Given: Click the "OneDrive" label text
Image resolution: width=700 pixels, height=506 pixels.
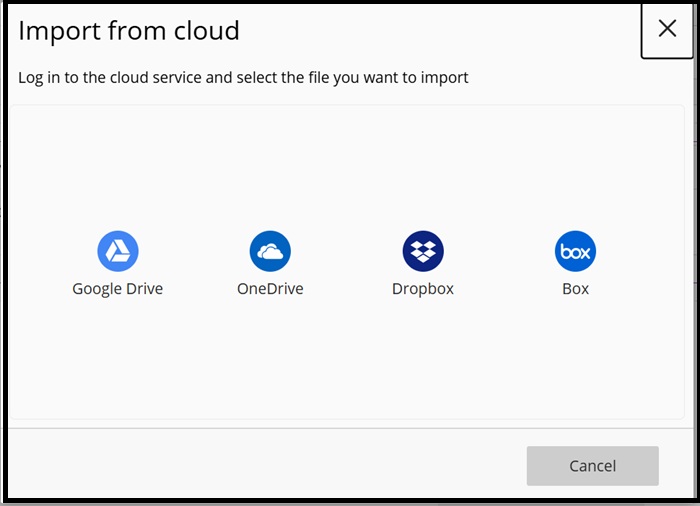Looking at the screenshot, I should 270,289.
